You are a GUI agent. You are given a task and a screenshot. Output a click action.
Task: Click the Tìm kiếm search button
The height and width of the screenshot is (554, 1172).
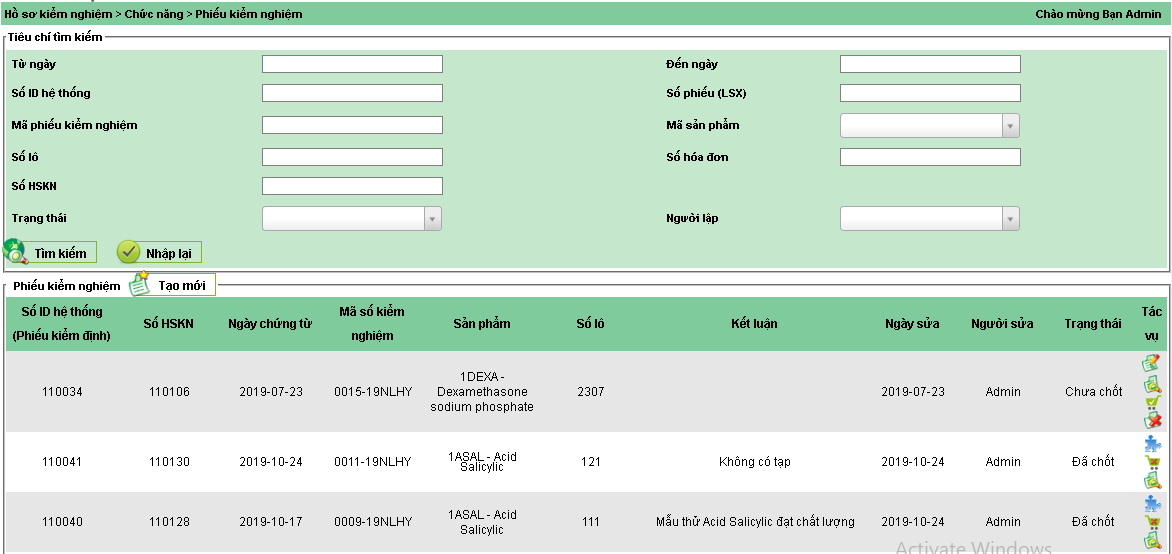[50, 253]
